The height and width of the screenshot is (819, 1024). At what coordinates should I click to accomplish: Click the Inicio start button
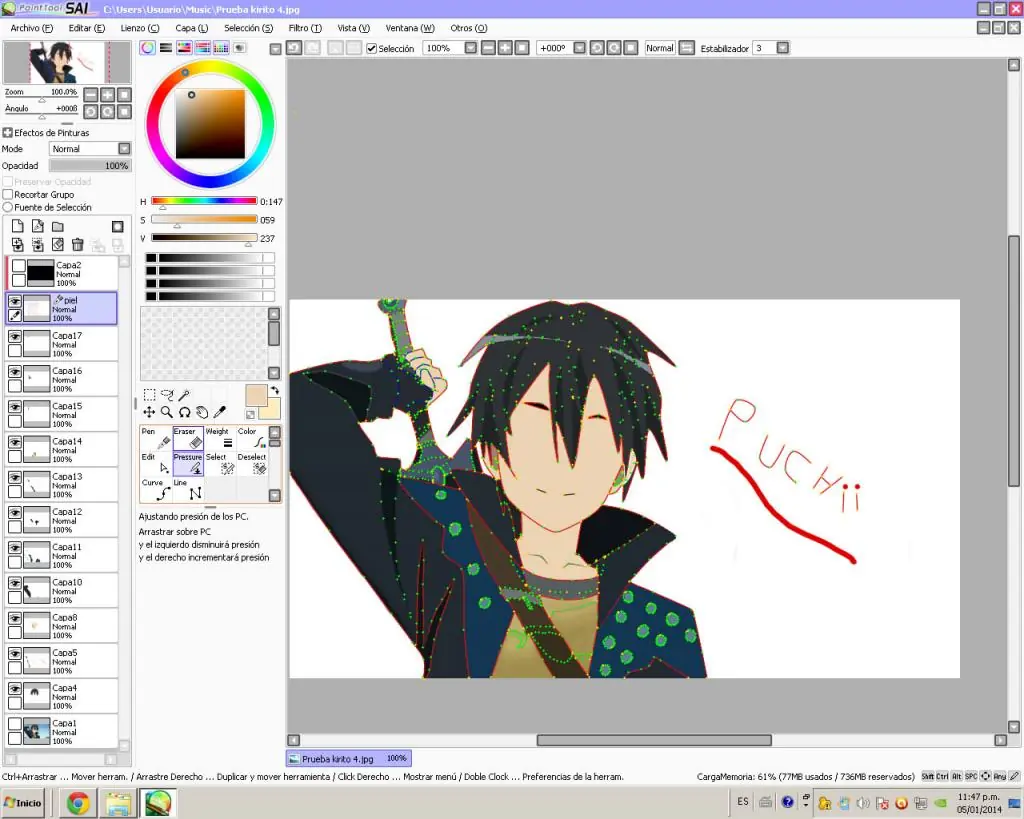23,803
